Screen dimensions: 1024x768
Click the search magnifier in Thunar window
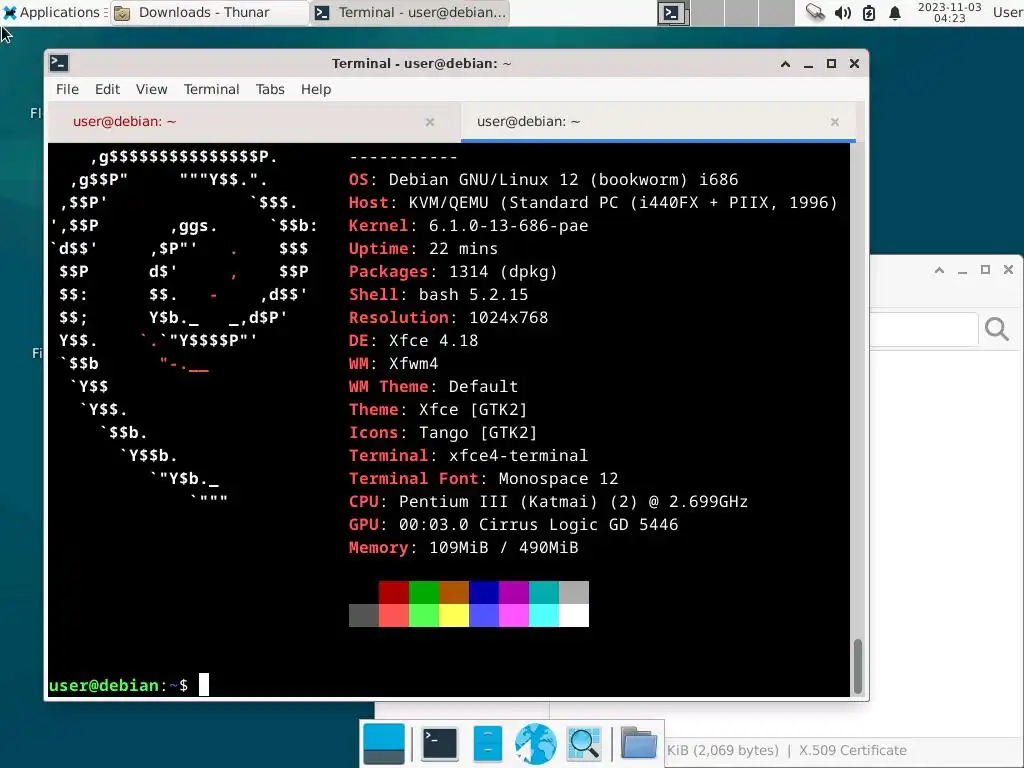[997, 328]
